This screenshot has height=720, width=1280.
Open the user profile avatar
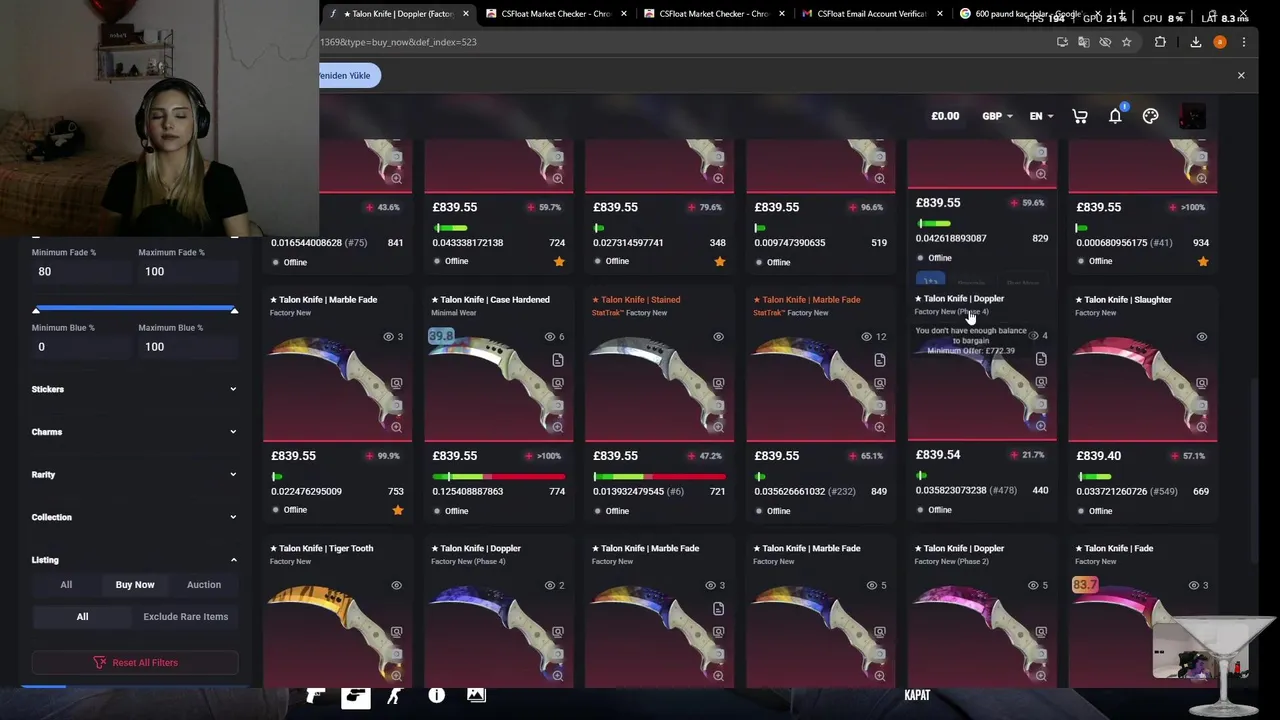coord(1192,116)
